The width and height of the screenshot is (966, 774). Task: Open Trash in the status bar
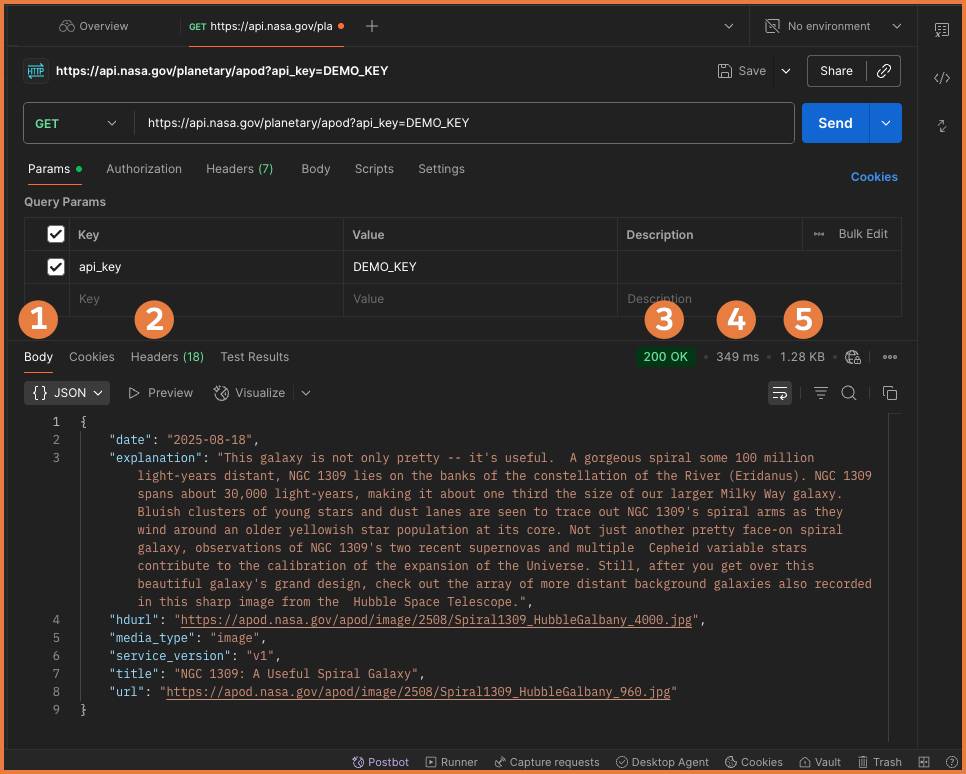[x=880, y=762]
